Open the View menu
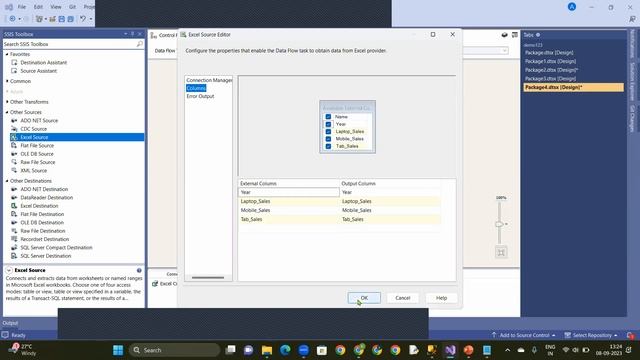 56,7
